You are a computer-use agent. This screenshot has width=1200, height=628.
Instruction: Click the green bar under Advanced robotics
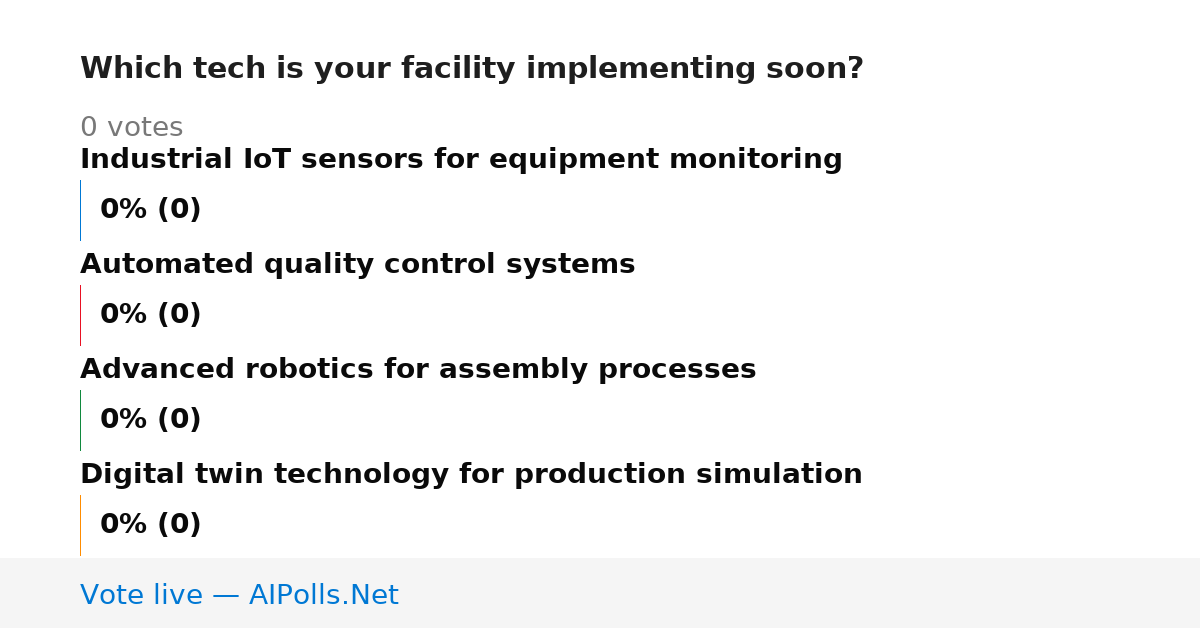click(x=80, y=420)
